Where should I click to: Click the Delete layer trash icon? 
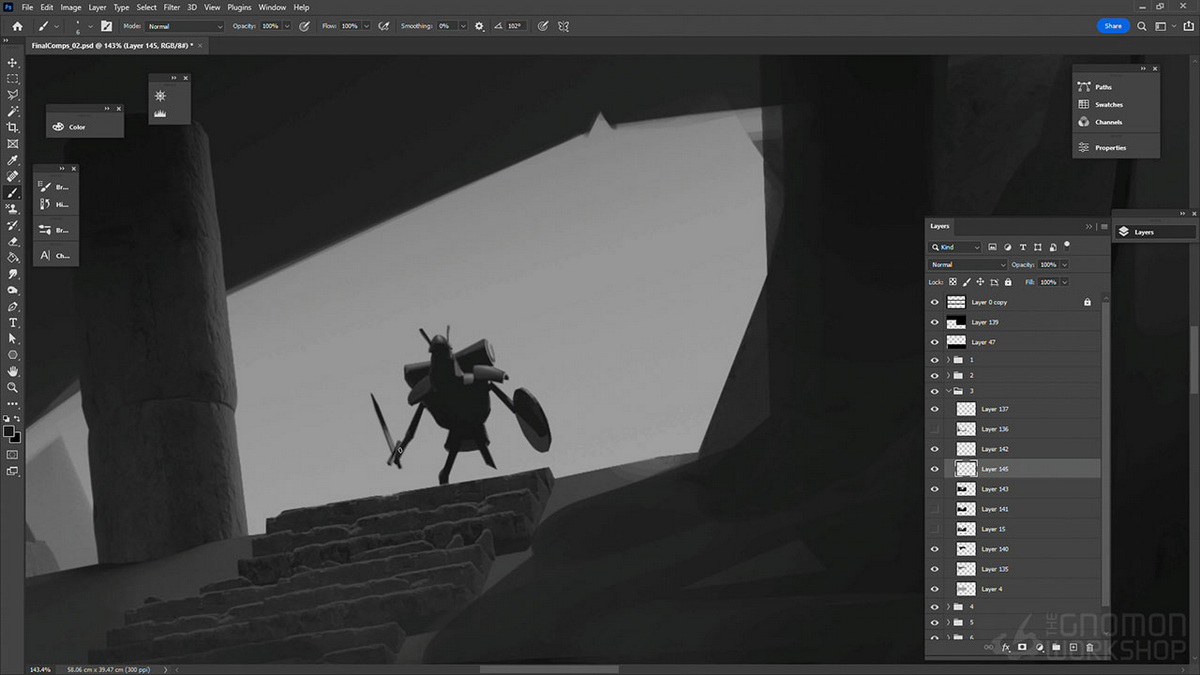coord(1090,648)
